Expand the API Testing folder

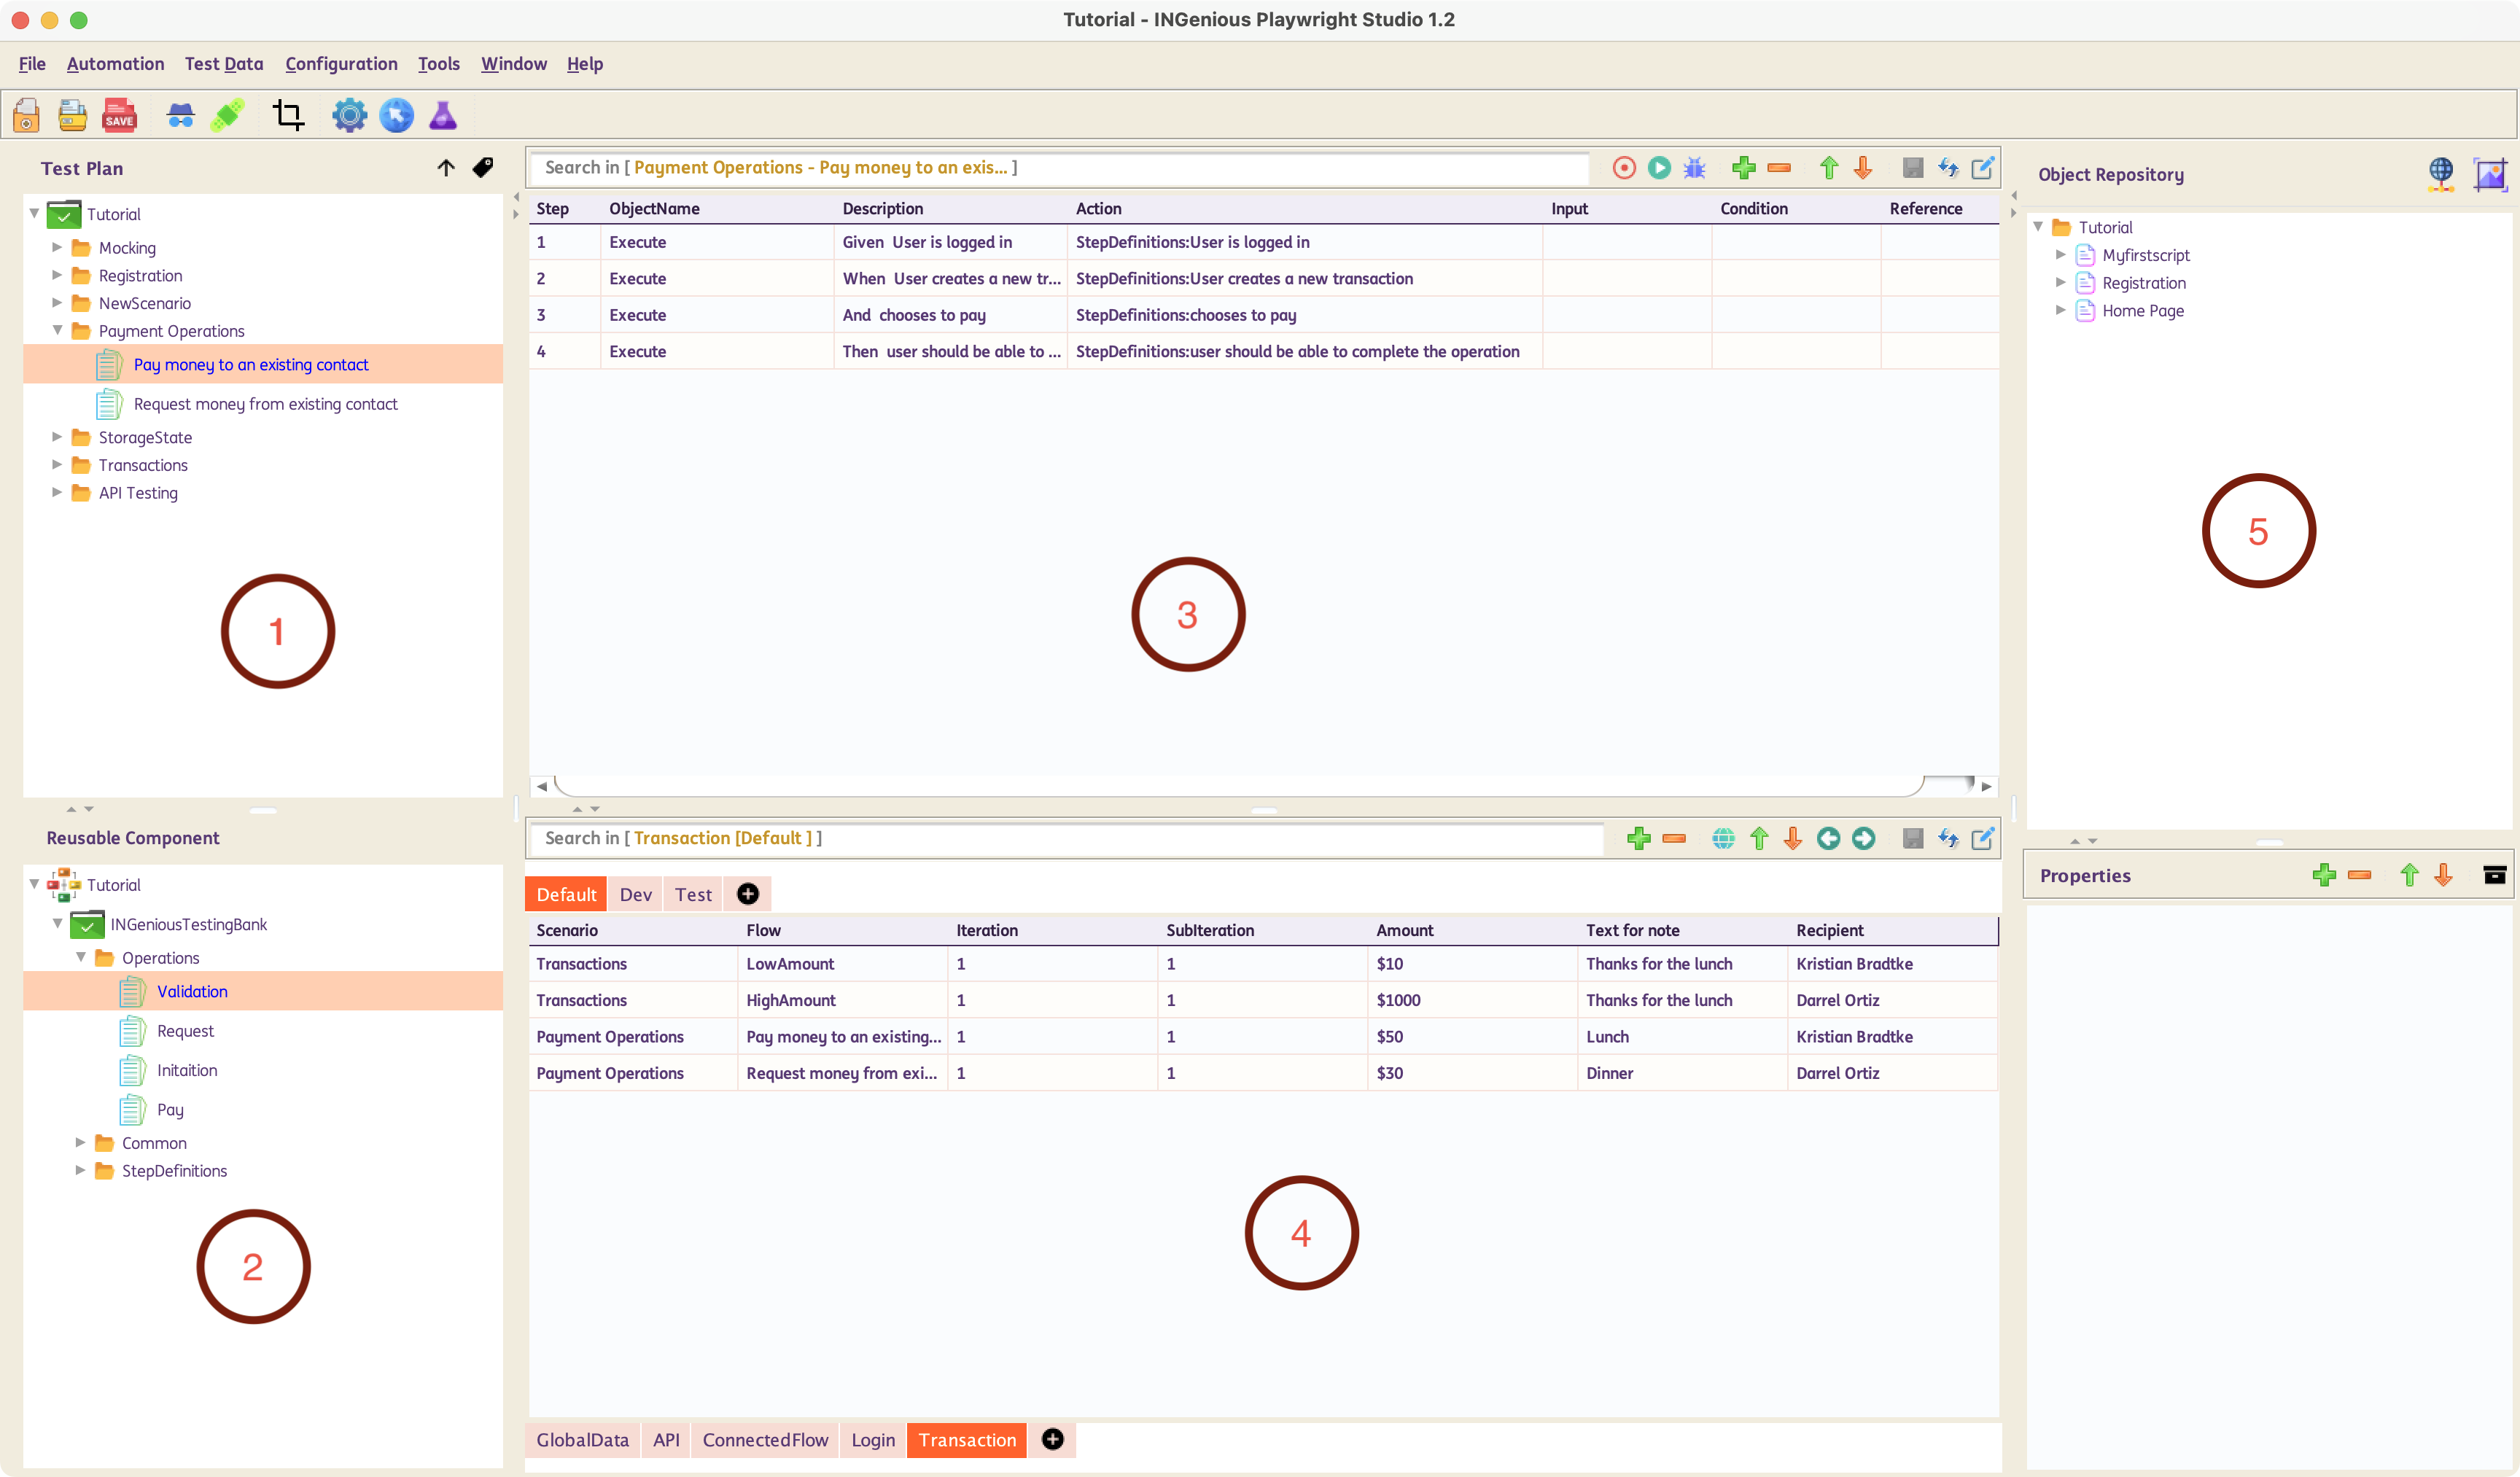tap(57, 492)
